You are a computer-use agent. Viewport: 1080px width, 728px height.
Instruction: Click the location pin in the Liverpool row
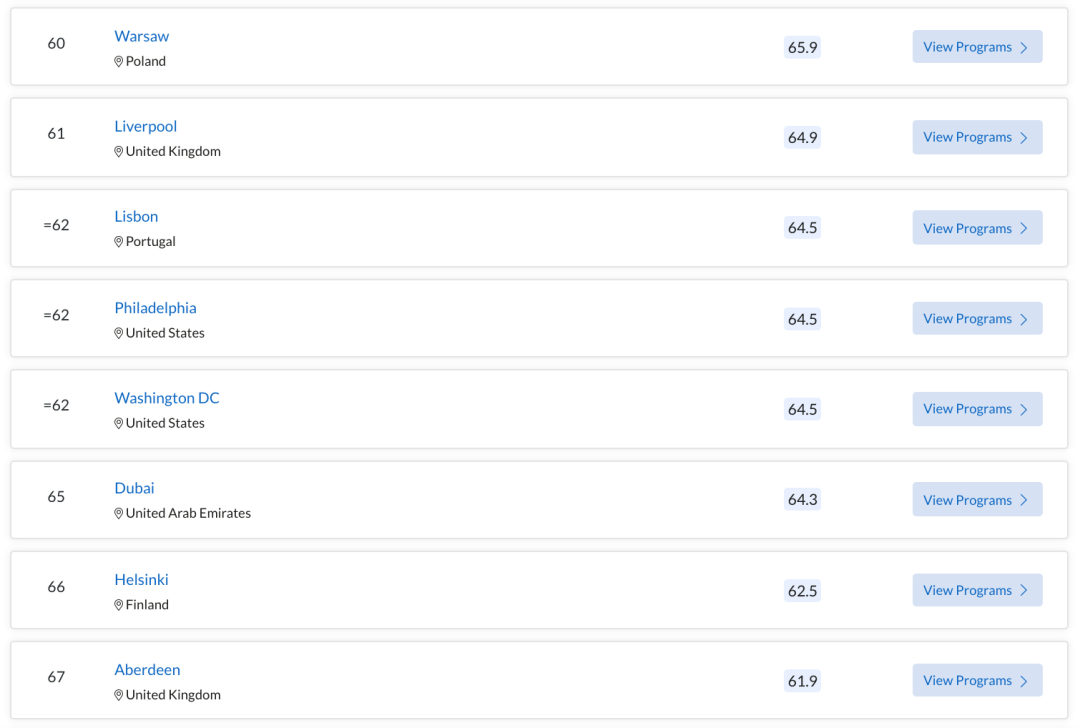(118, 152)
